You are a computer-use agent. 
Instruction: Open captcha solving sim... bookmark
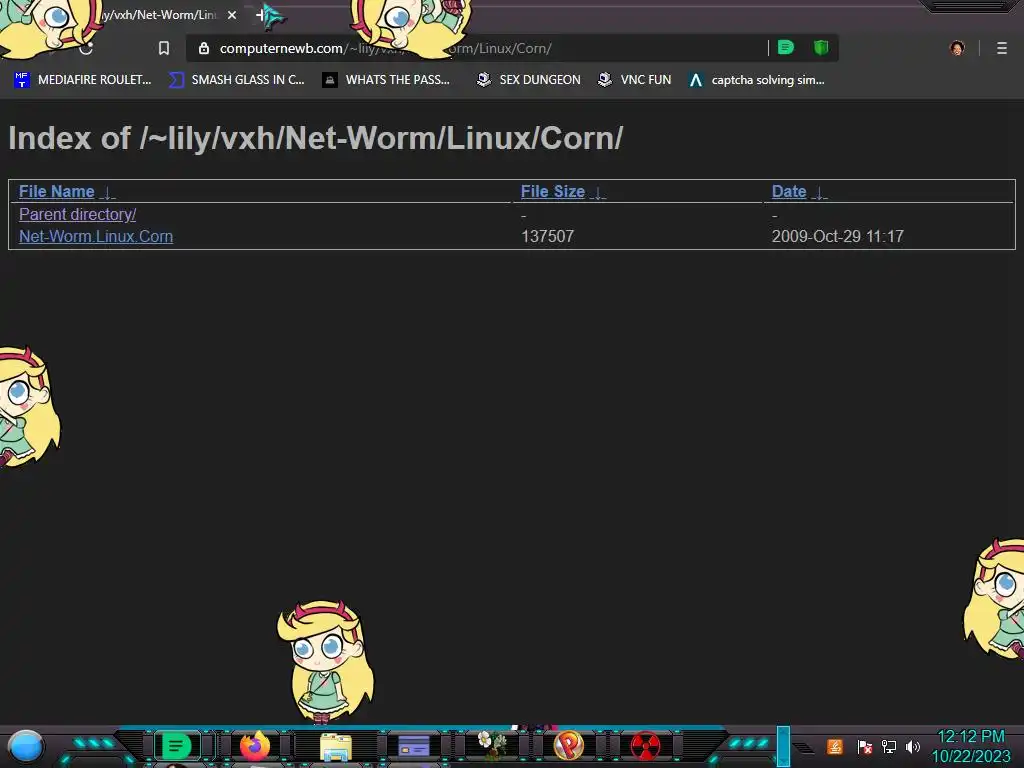pyautogui.click(x=757, y=80)
